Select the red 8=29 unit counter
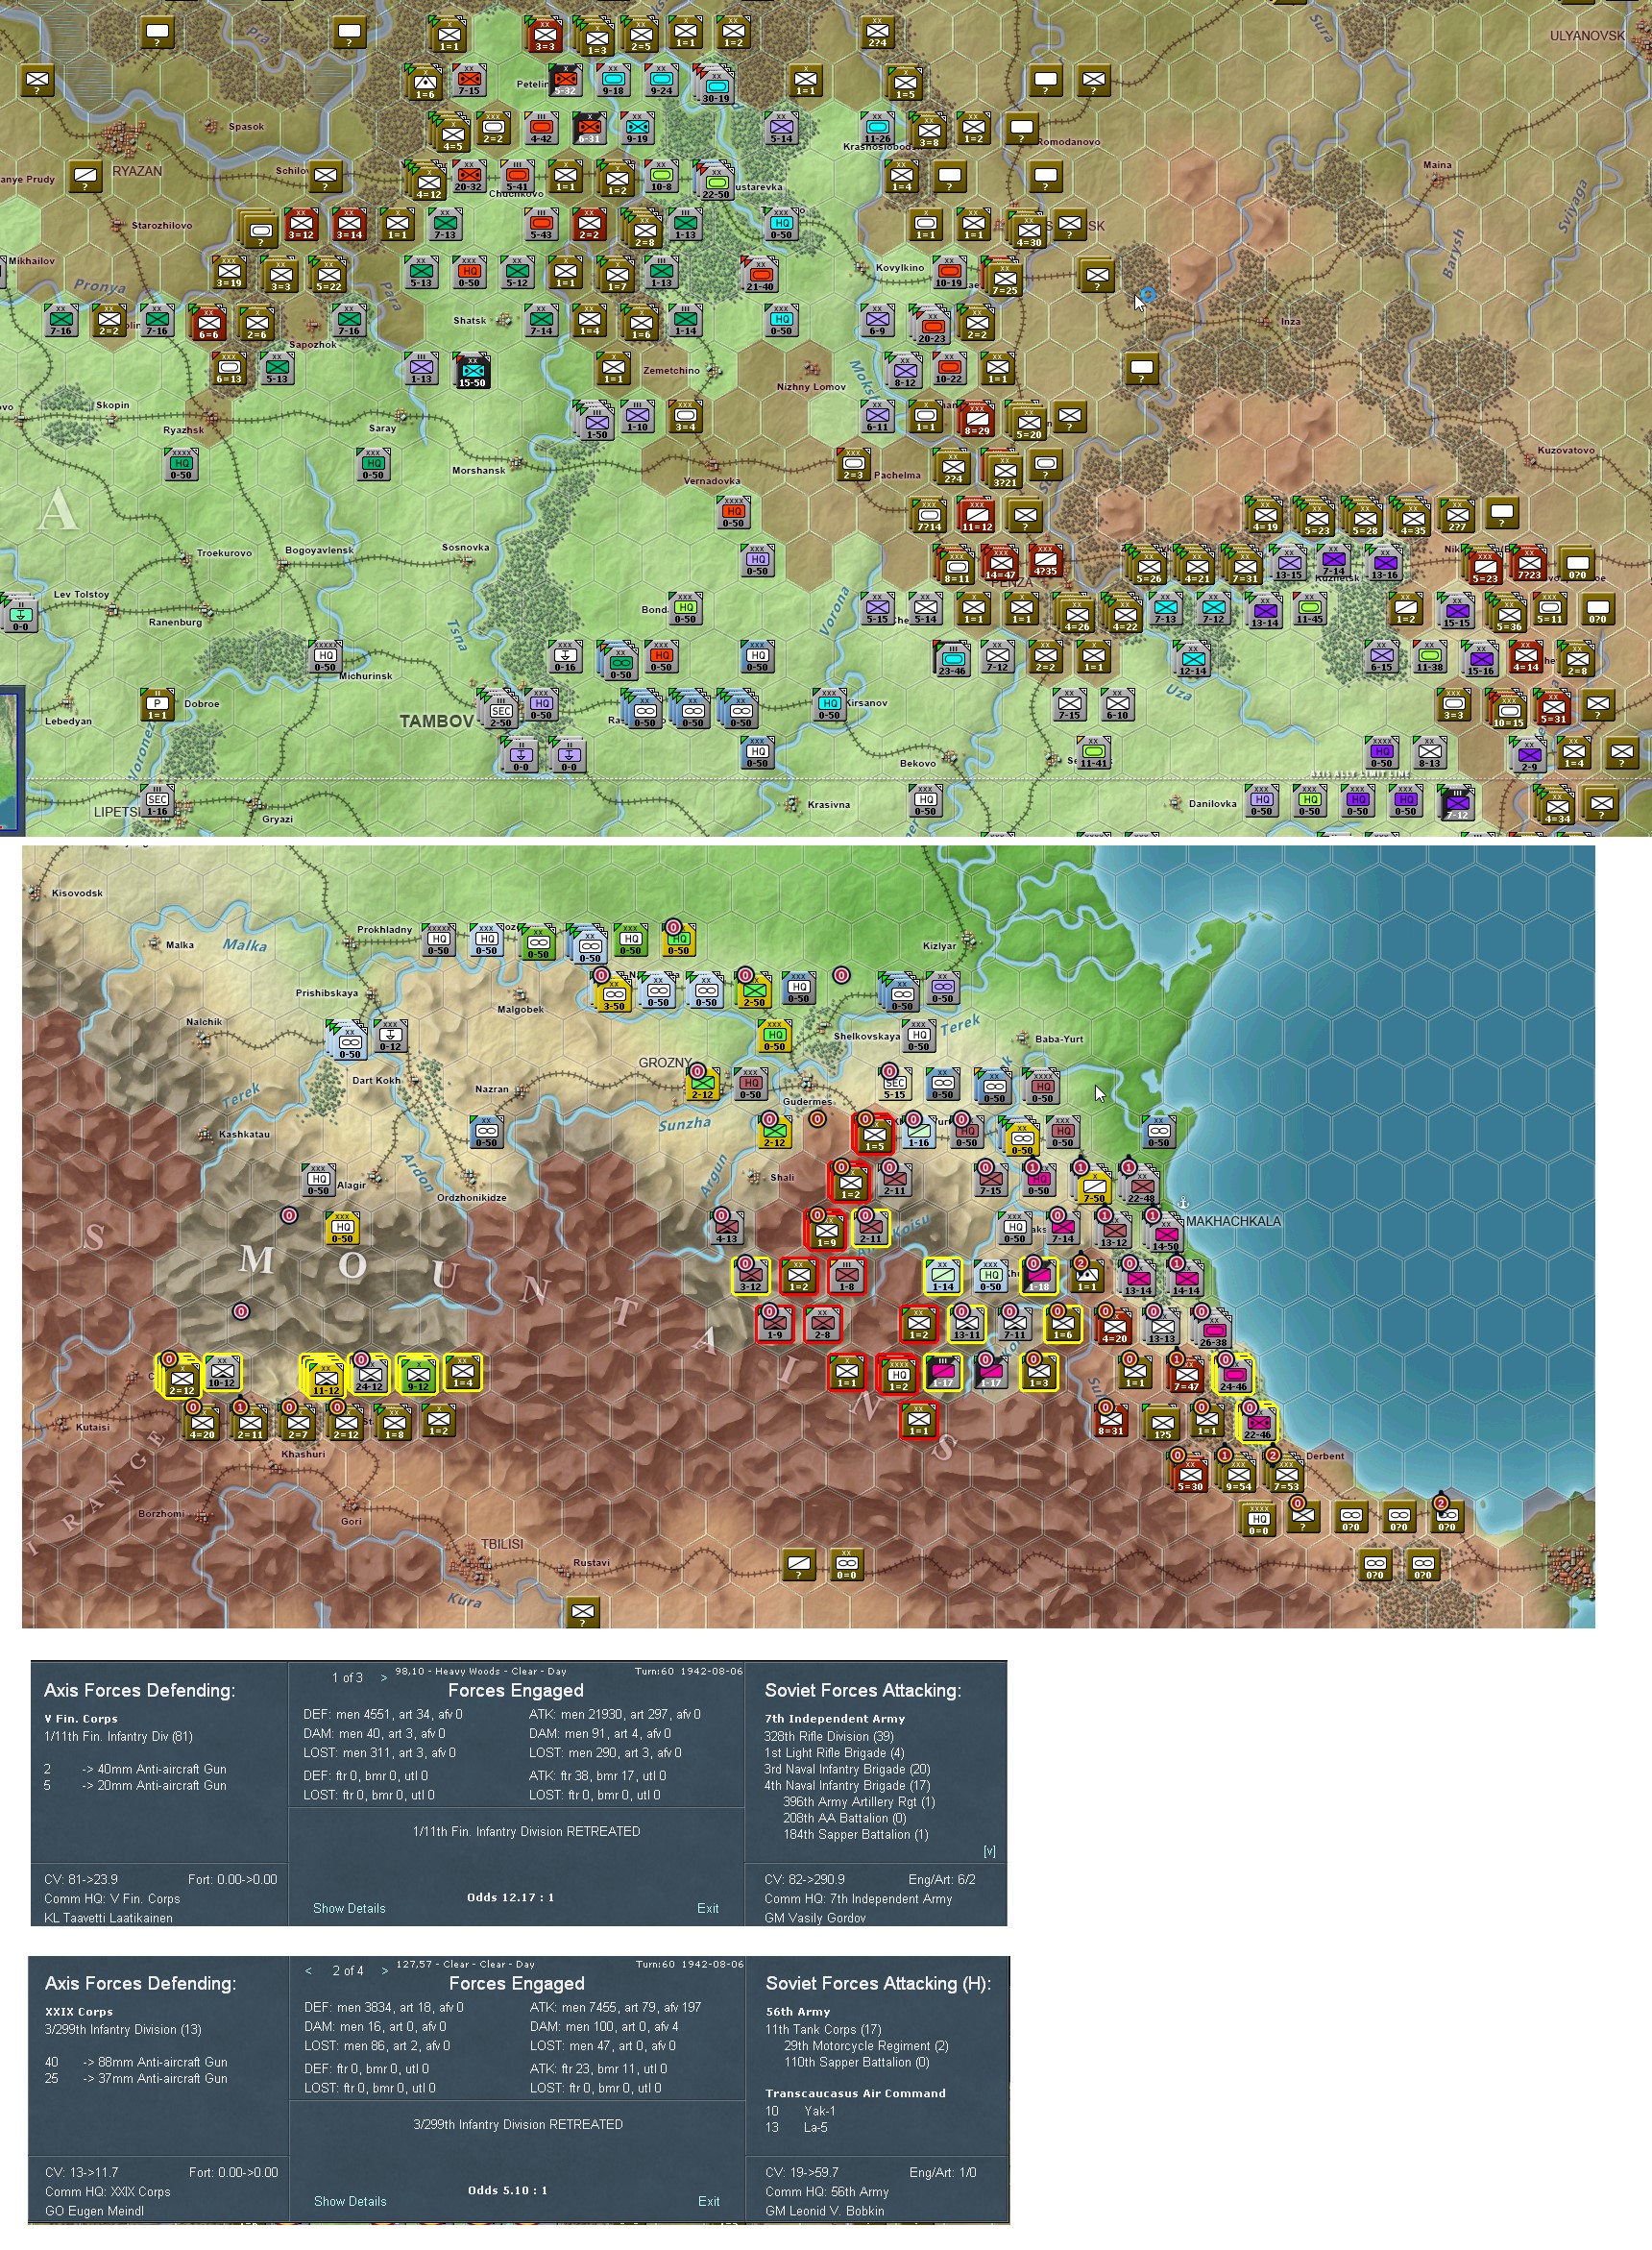1652x2250 pixels. point(977,419)
